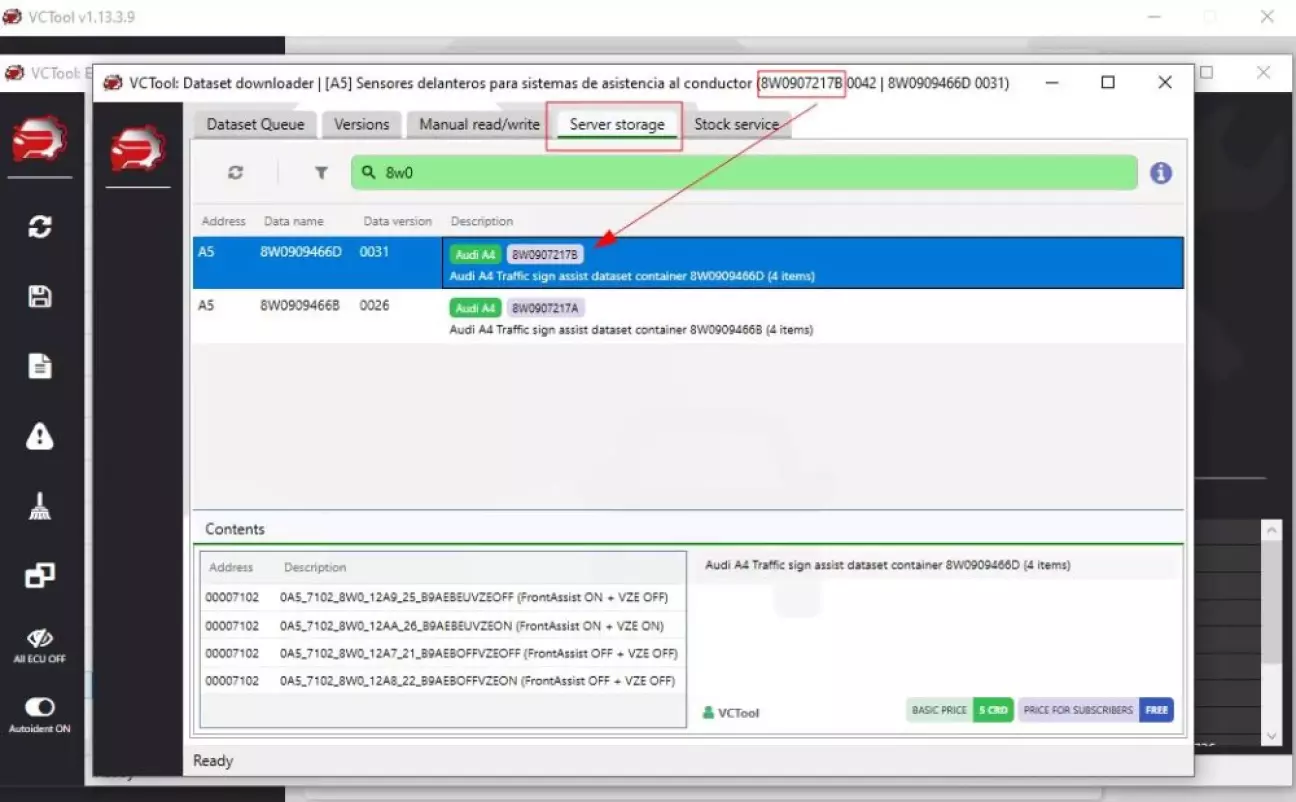Click the overlapping windows sidebar icon
This screenshot has height=802, width=1296.
coord(40,576)
